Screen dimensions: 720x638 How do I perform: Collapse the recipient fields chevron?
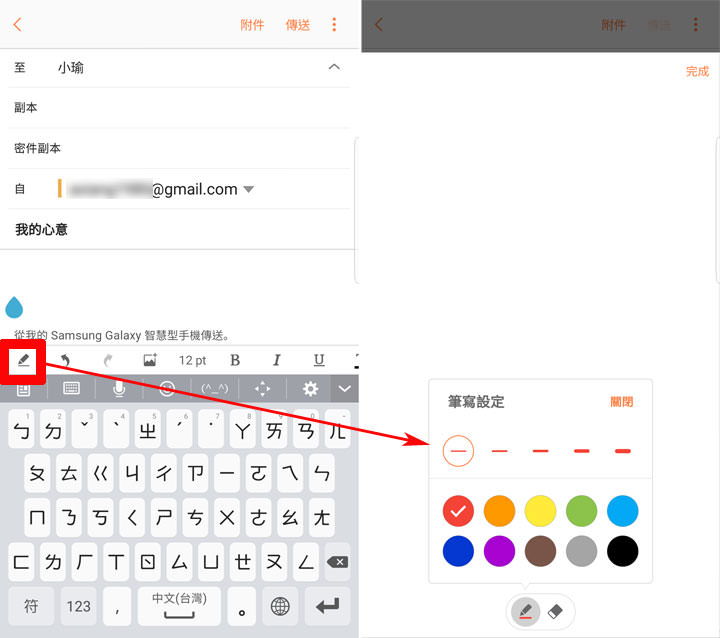(334, 67)
